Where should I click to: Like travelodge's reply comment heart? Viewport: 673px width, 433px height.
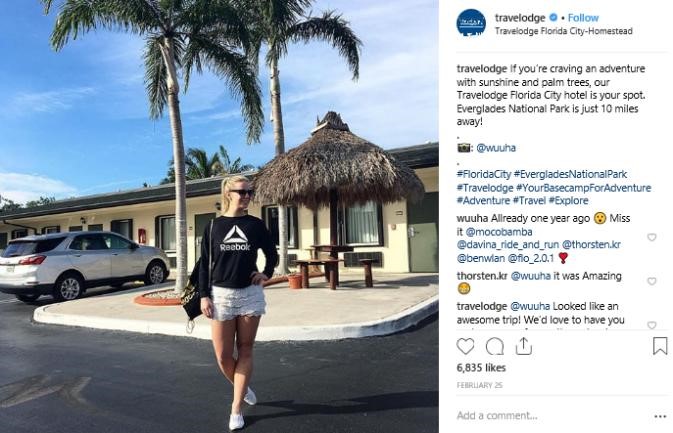coord(652,325)
